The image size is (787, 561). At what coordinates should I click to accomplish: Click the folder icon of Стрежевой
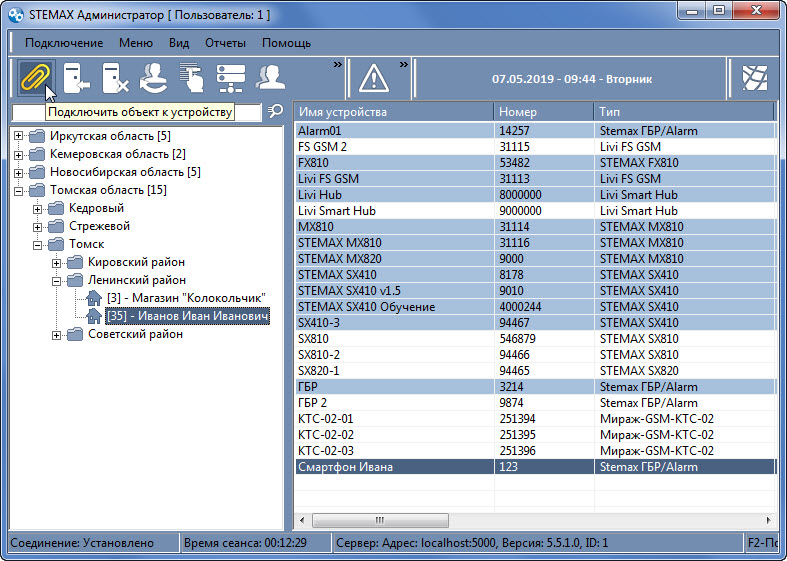[56, 226]
